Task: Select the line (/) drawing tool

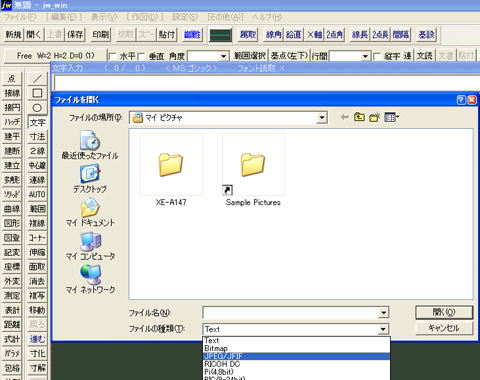Action: 37,79
